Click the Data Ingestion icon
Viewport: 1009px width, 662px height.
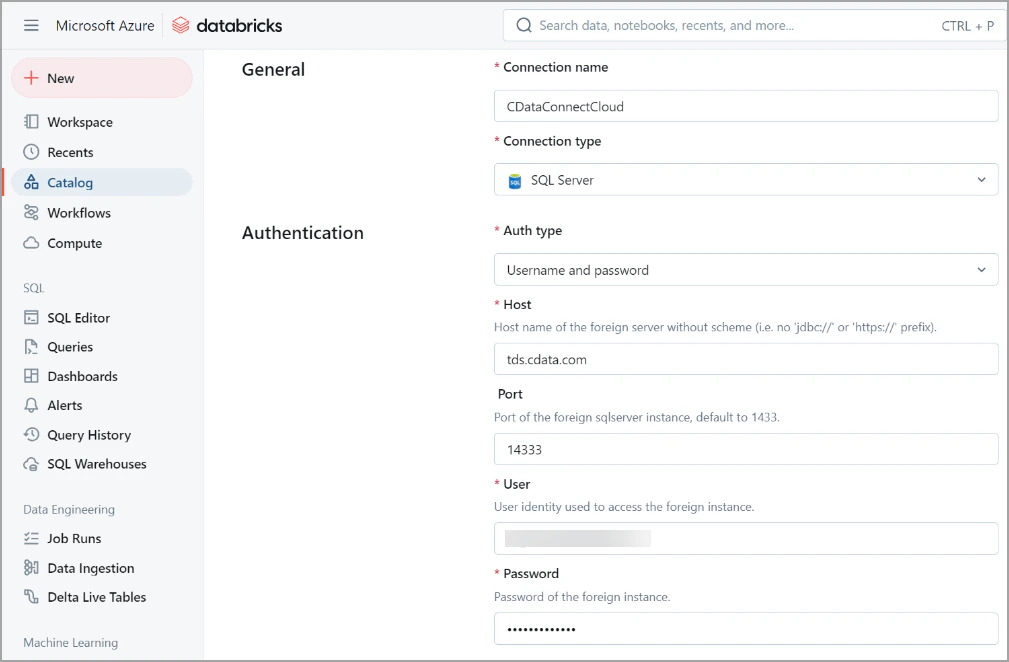coord(31,567)
